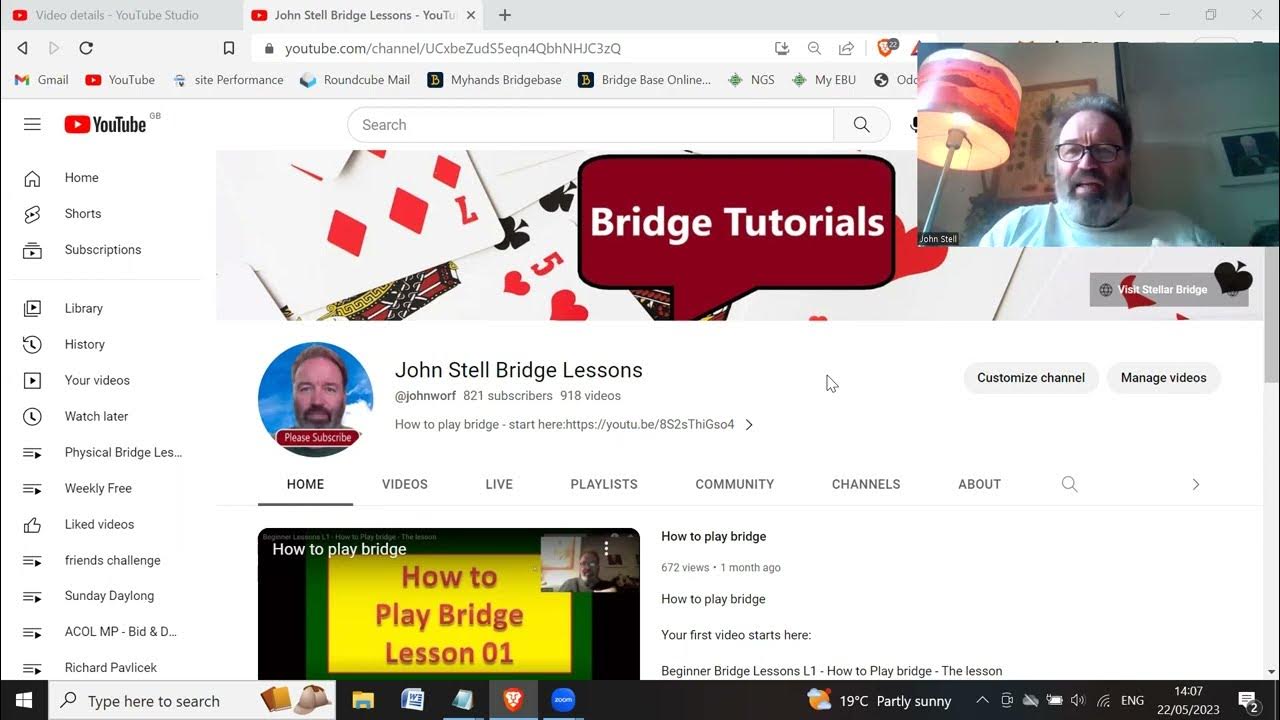Select the CHANNELS channel tab

[x=866, y=484]
